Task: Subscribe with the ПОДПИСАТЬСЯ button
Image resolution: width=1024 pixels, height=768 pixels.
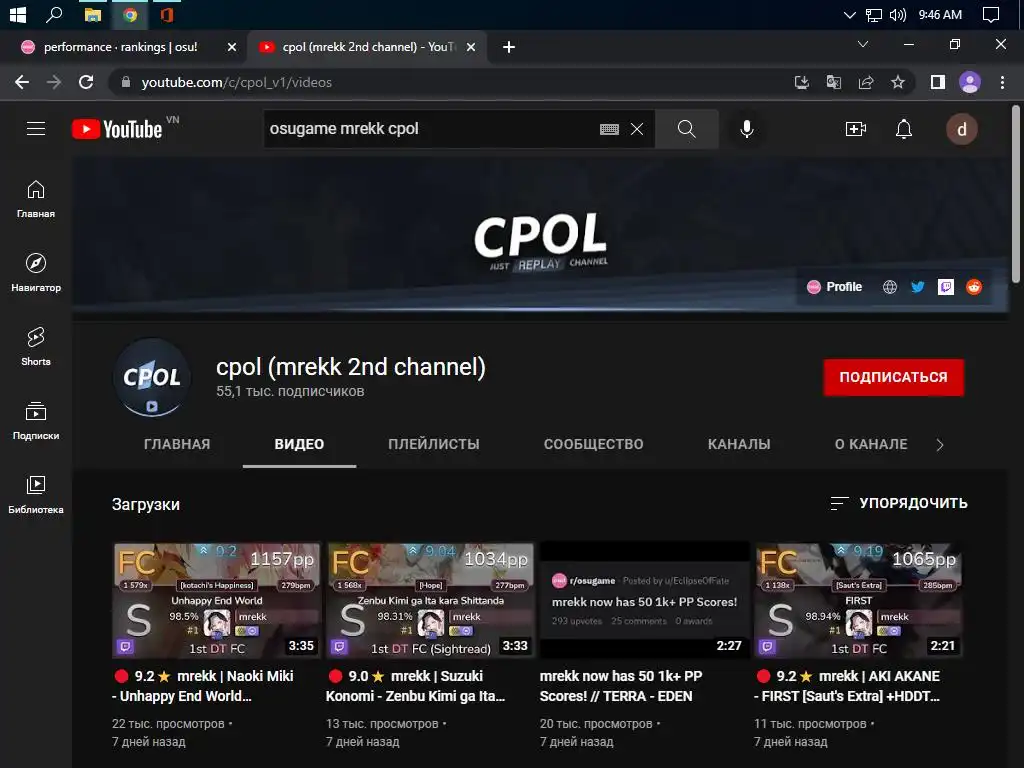Action: pyautogui.click(x=893, y=377)
